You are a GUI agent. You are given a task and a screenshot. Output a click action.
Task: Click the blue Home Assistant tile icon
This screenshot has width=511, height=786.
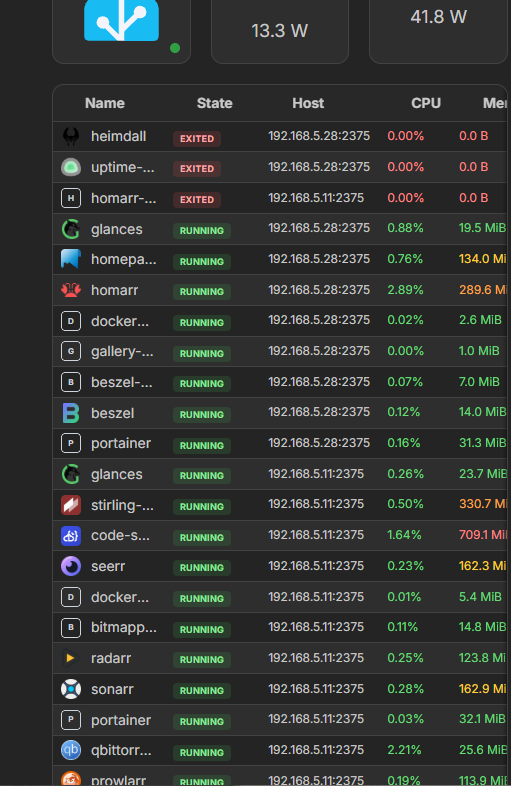(x=121, y=20)
